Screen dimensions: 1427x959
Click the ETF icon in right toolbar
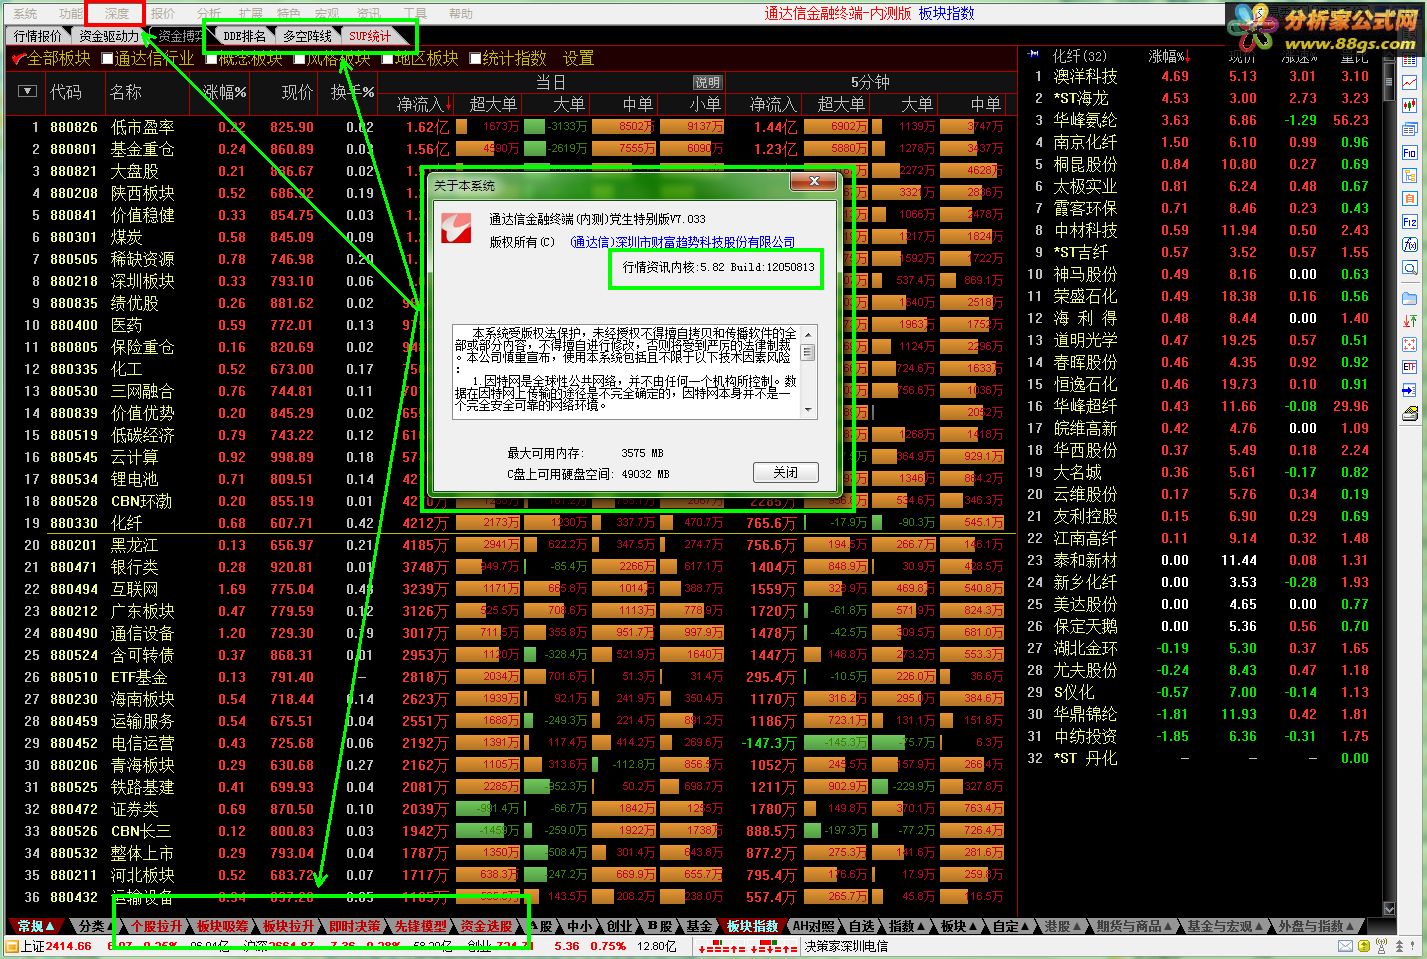pyautogui.click(x=1410, y=367)
